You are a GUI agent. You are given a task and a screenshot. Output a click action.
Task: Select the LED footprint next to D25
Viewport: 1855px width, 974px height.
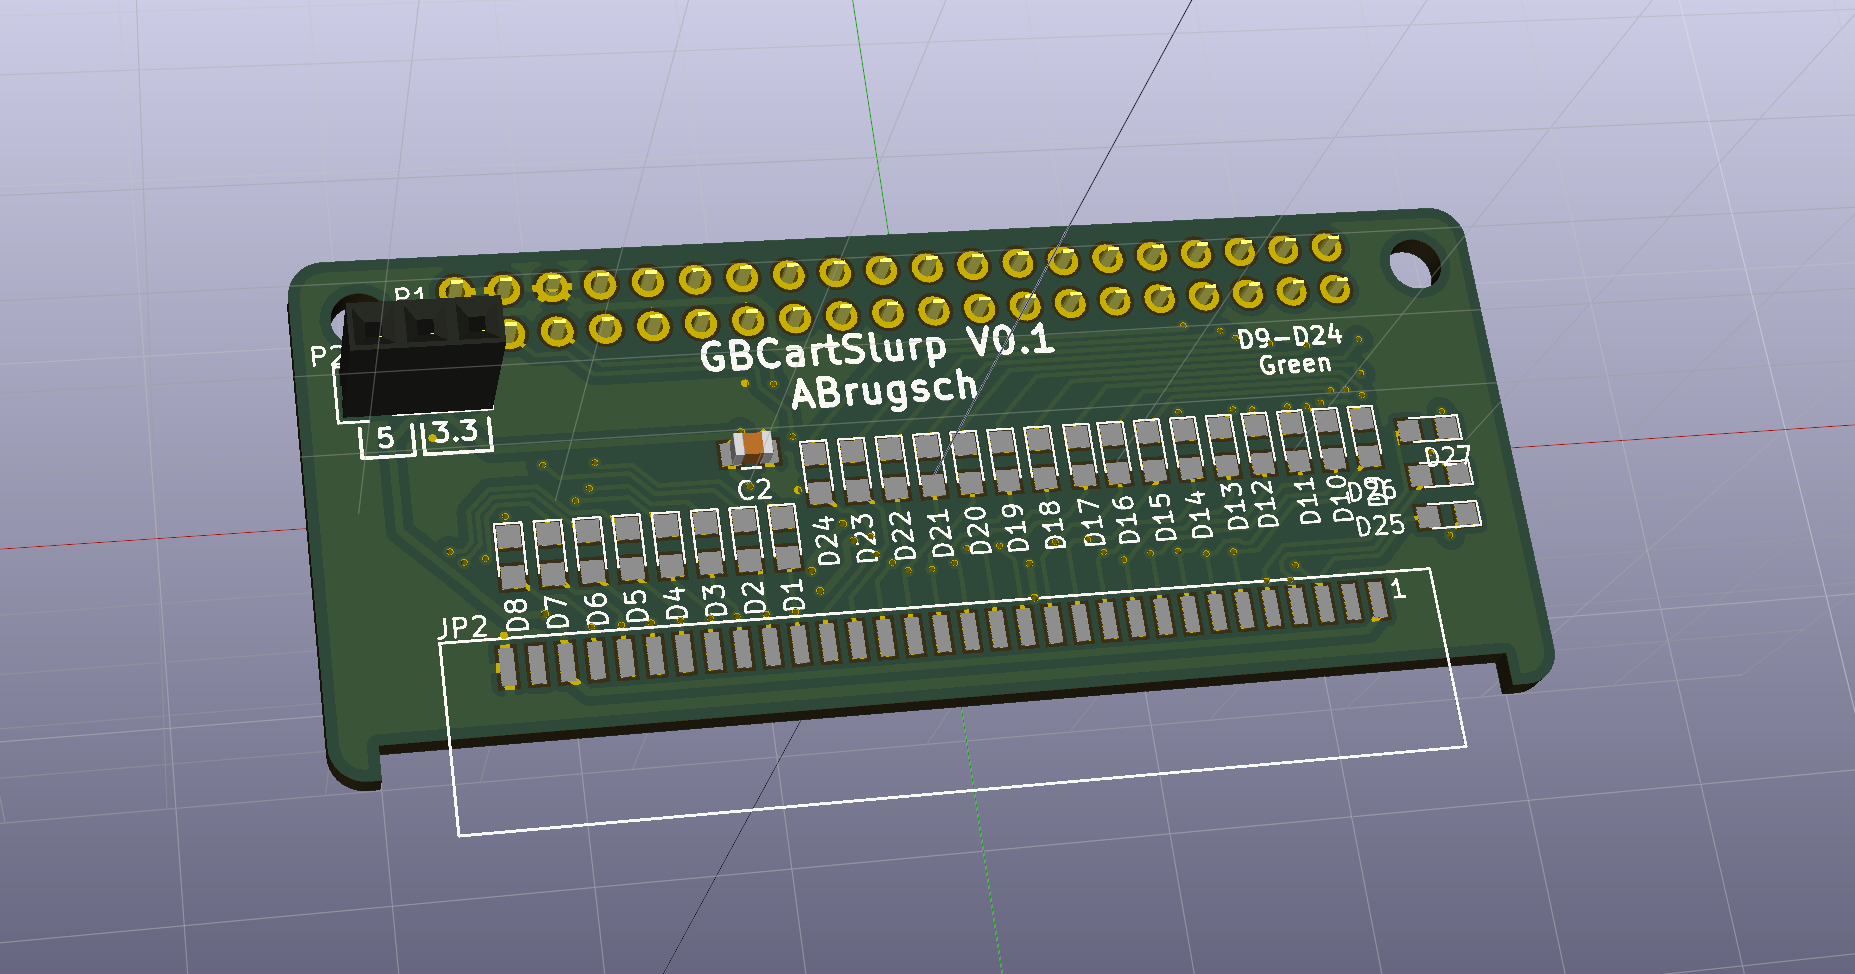click(x=1448, y=515)
